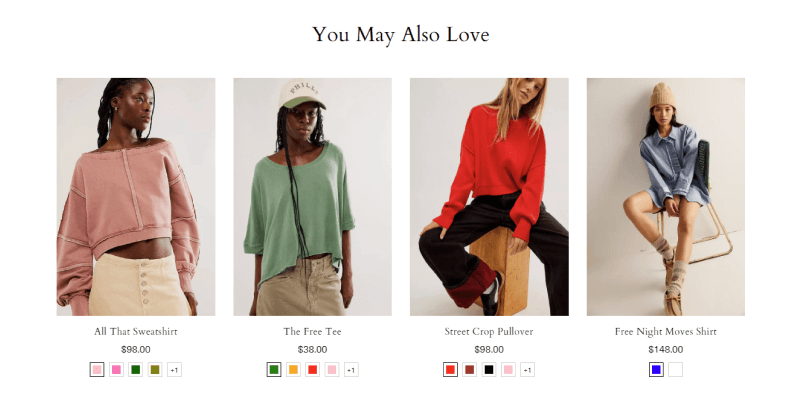This screenshot has width=801, height=401.
Task: Choose white swatch under Free Night Moves Shirt
Action: 675,369
